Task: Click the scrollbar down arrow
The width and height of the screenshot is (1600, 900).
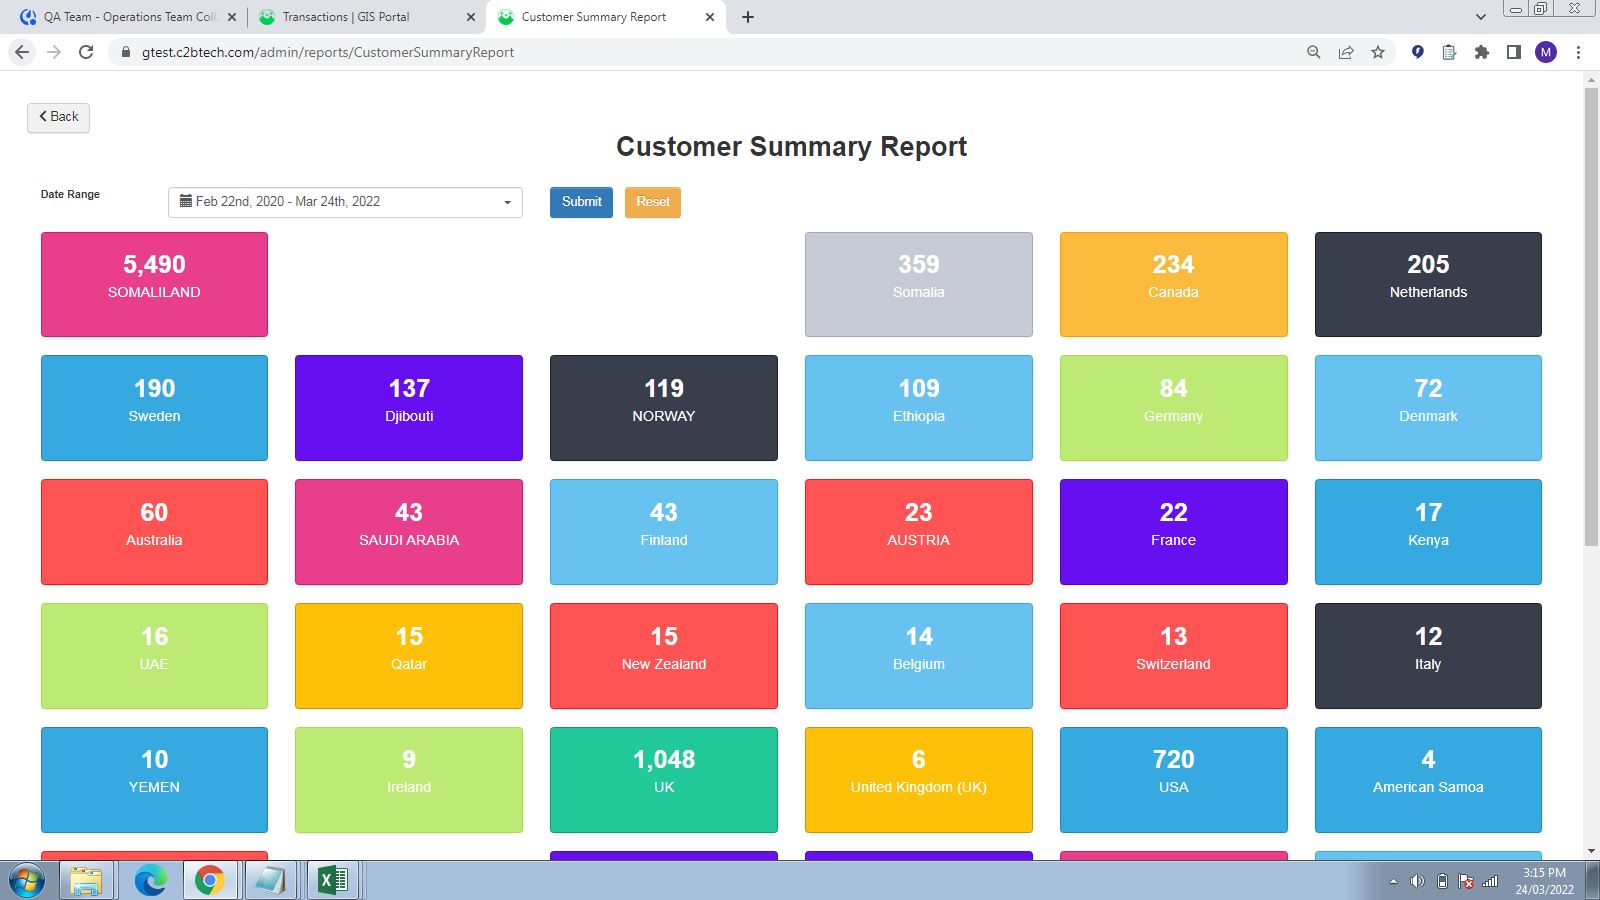Action: click(1591, 851)
